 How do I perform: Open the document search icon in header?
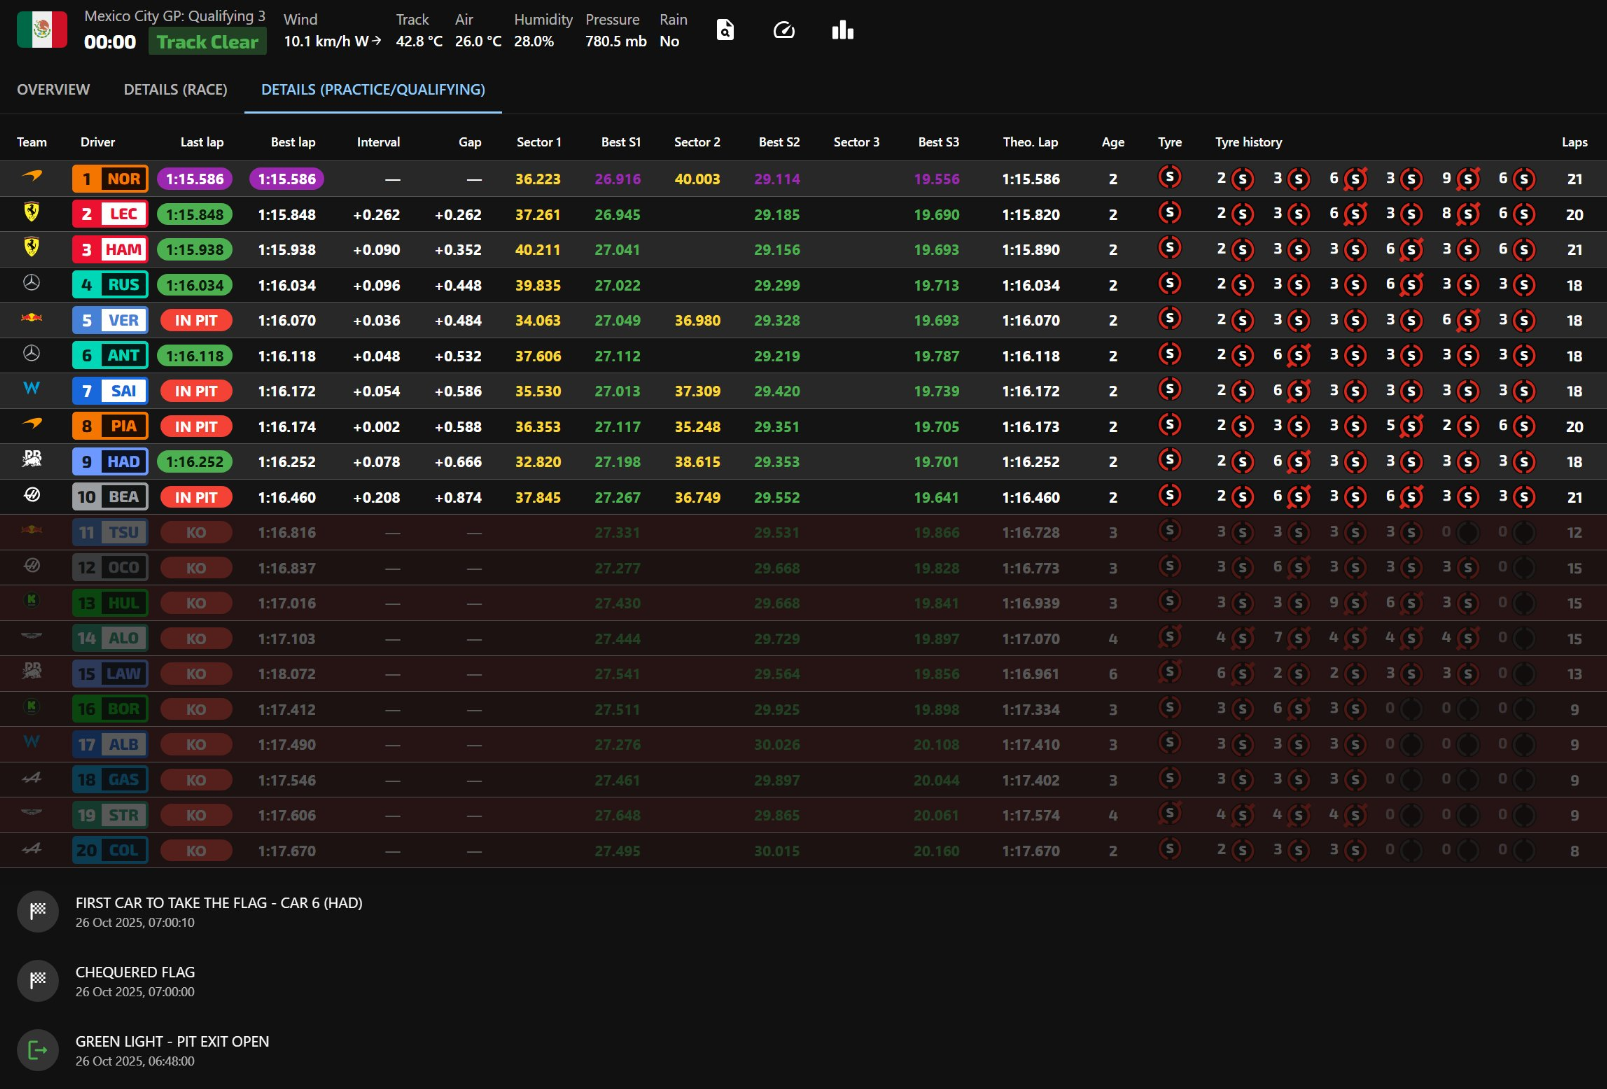pos(725,30)
